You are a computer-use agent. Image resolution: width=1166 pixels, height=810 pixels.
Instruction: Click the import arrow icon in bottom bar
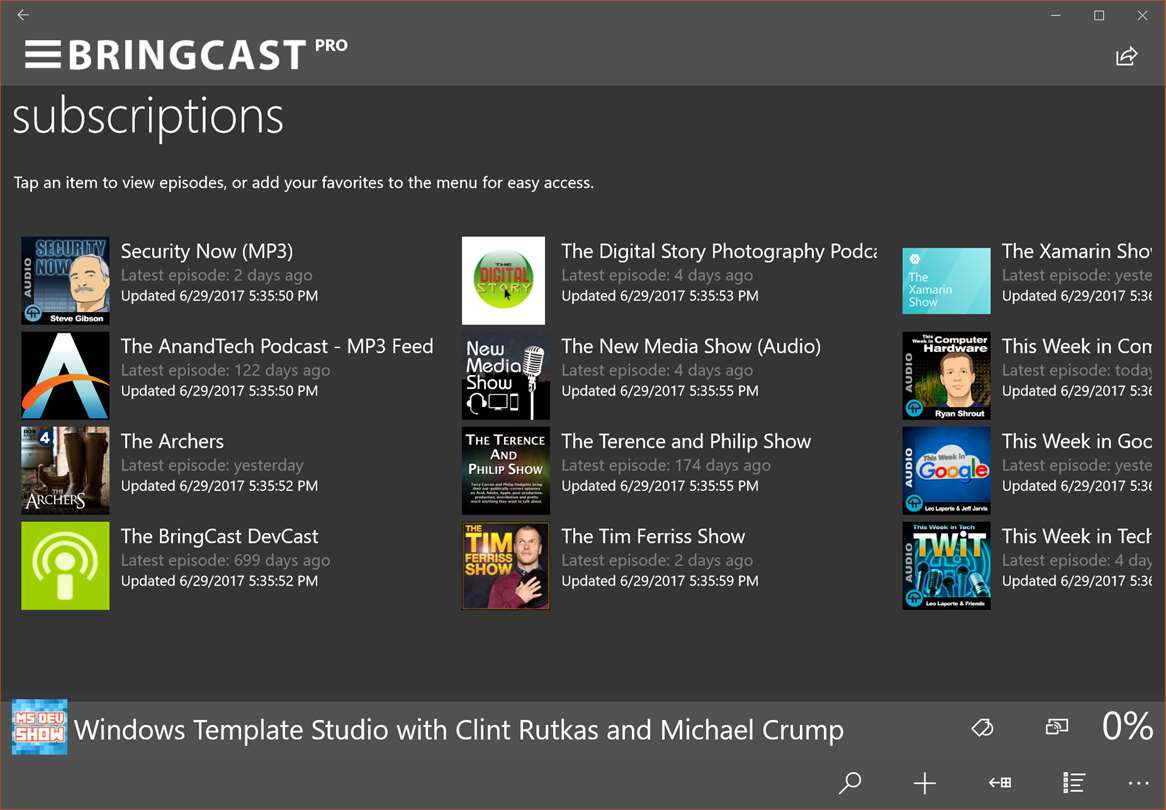click(999, 782)
